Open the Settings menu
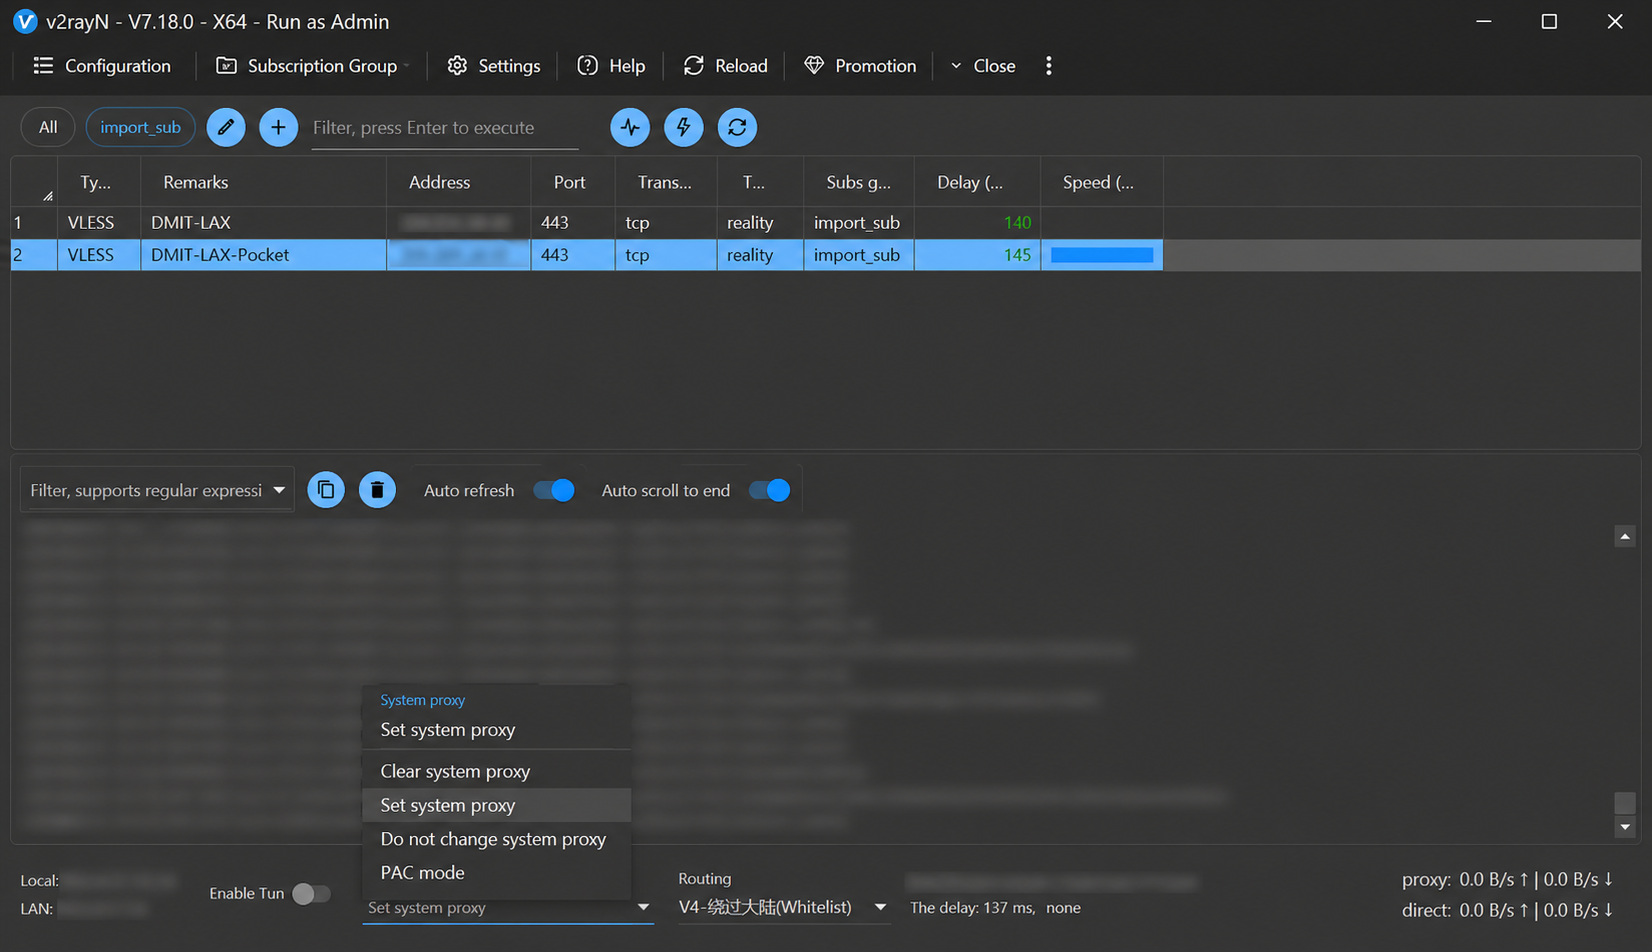Viewport: 1652px width, 952px height. click(x=494, y=66)
